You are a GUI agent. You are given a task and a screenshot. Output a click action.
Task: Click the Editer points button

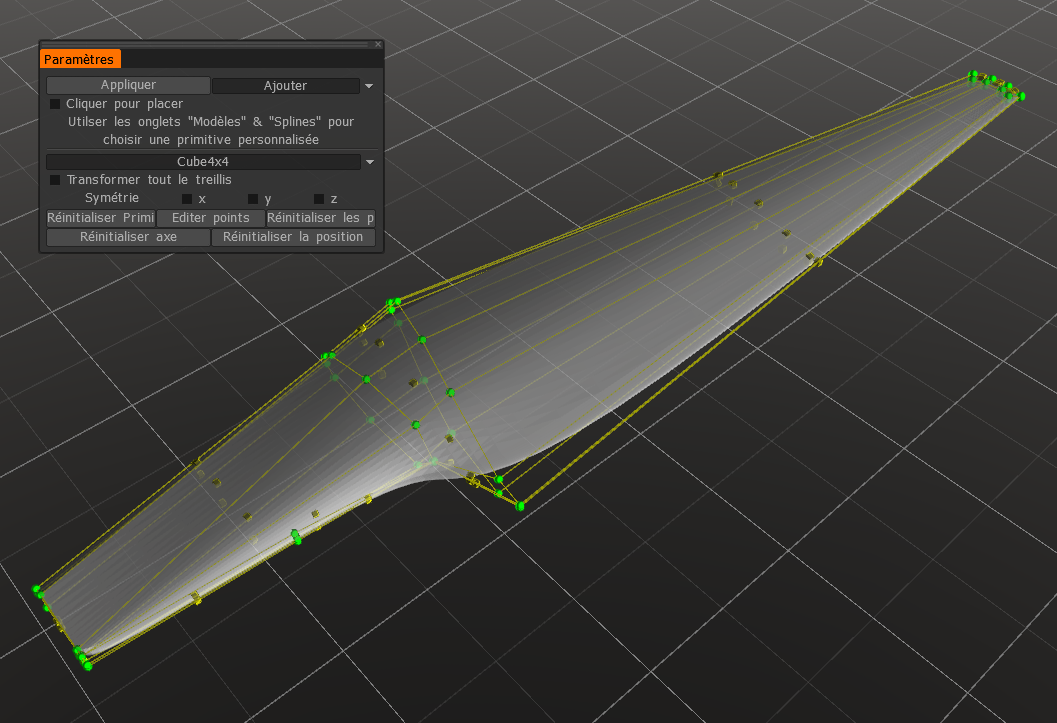coord(210,218)
